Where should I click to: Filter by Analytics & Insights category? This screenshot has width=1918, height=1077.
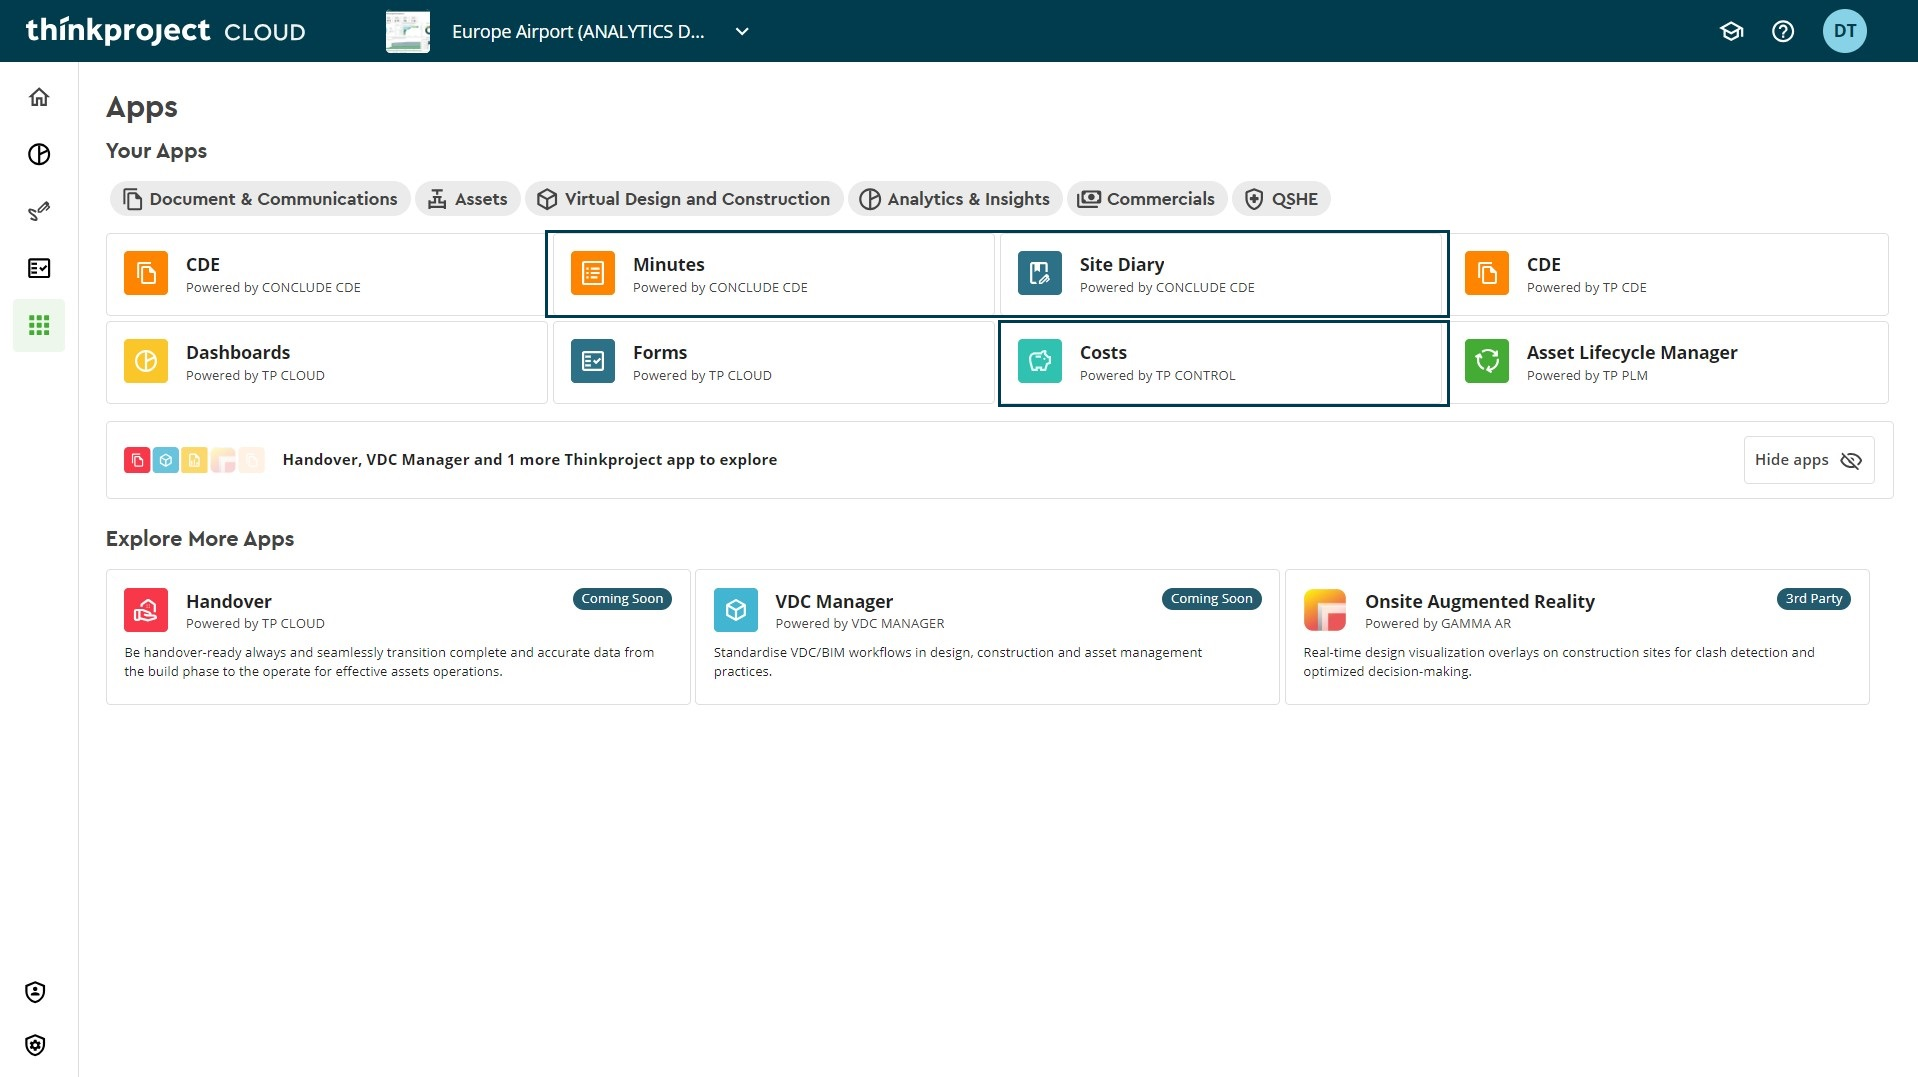955,199
